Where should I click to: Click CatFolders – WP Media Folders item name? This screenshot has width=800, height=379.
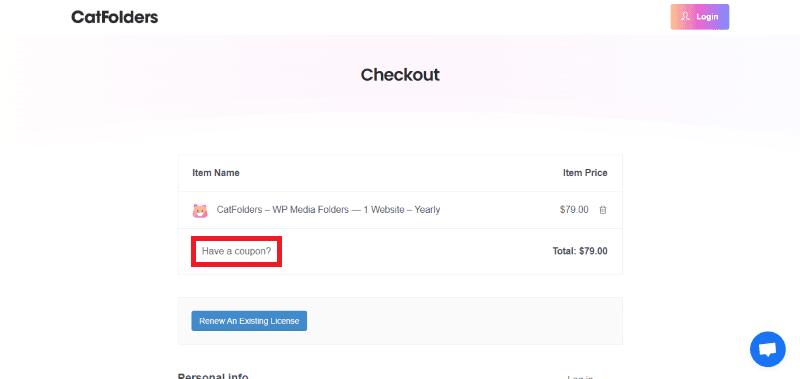(x=328, y=210)
